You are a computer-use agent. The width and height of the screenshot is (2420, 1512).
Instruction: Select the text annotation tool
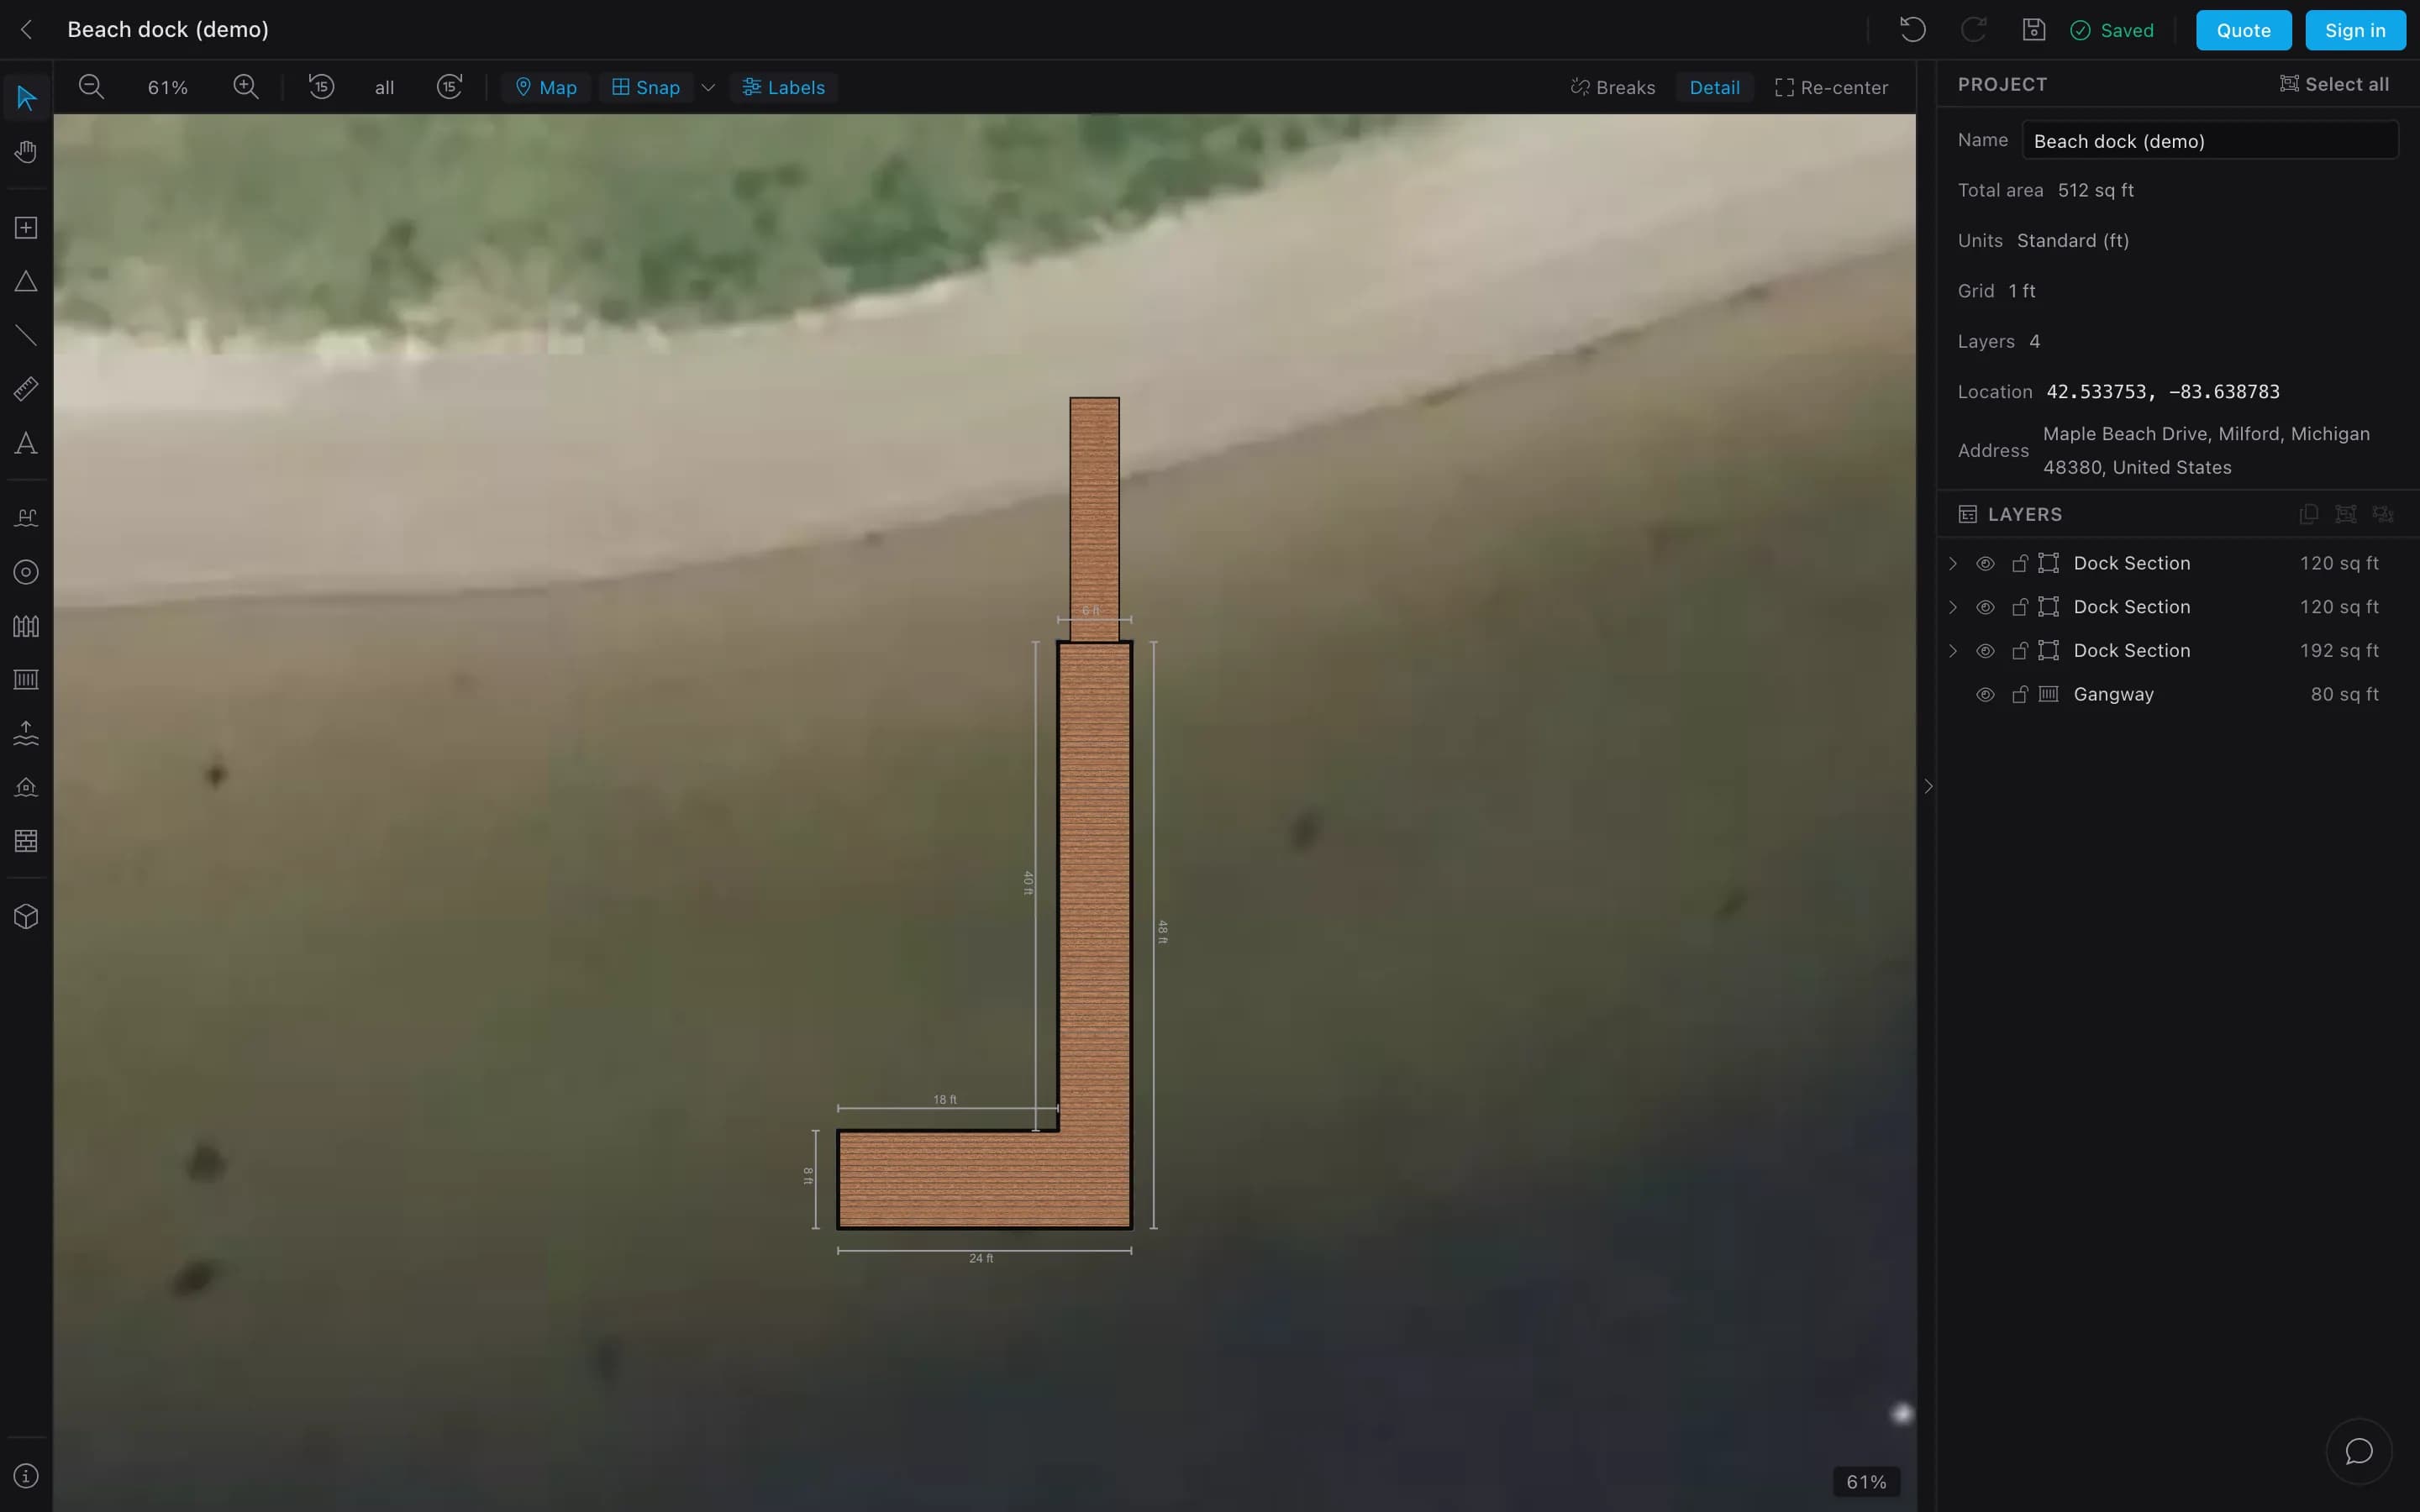pyautogui.click(x=26, y=443)
